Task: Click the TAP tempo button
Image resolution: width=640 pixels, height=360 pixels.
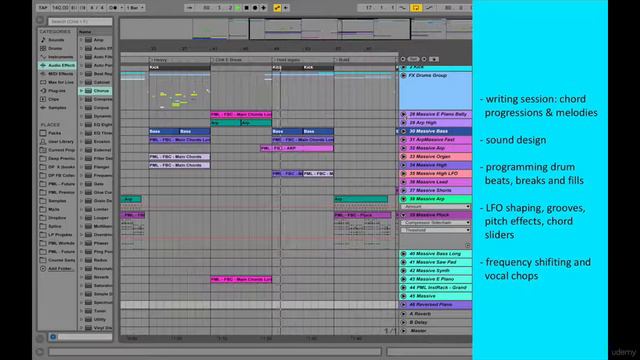Action: (x=43, y=8)
